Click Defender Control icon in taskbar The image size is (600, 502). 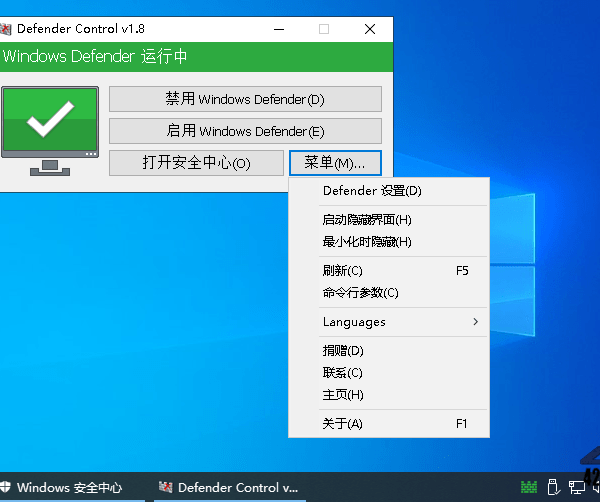click(166, 488)
